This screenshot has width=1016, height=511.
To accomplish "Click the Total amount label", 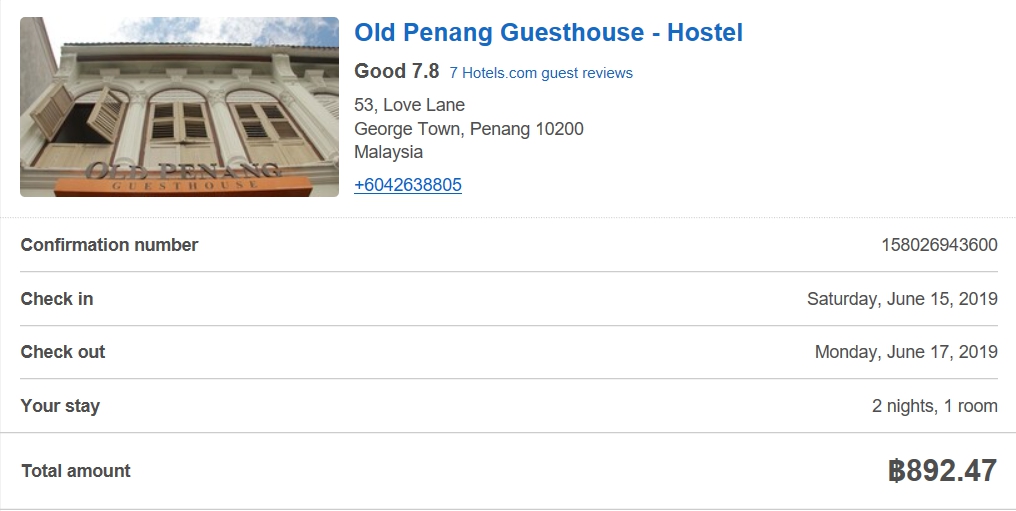I will [76, 471].
